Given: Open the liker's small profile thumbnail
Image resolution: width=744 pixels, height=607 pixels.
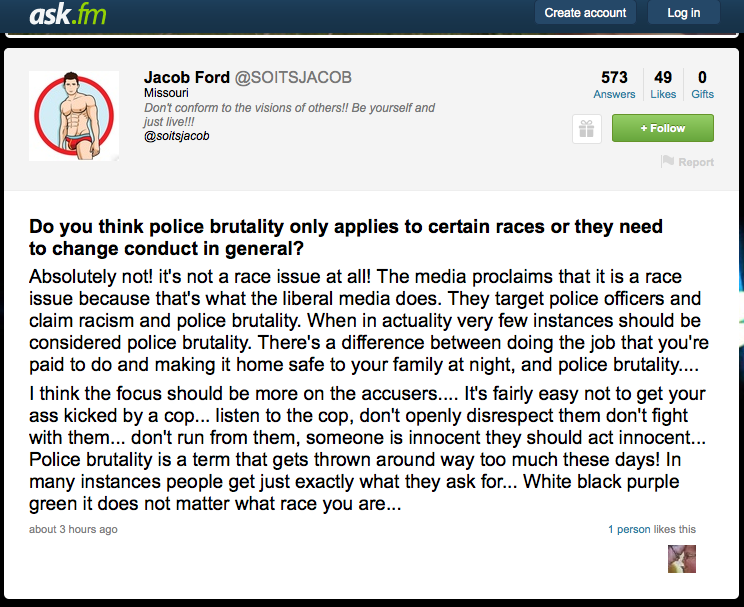Looking at the screenshot, I should (682, 559).
